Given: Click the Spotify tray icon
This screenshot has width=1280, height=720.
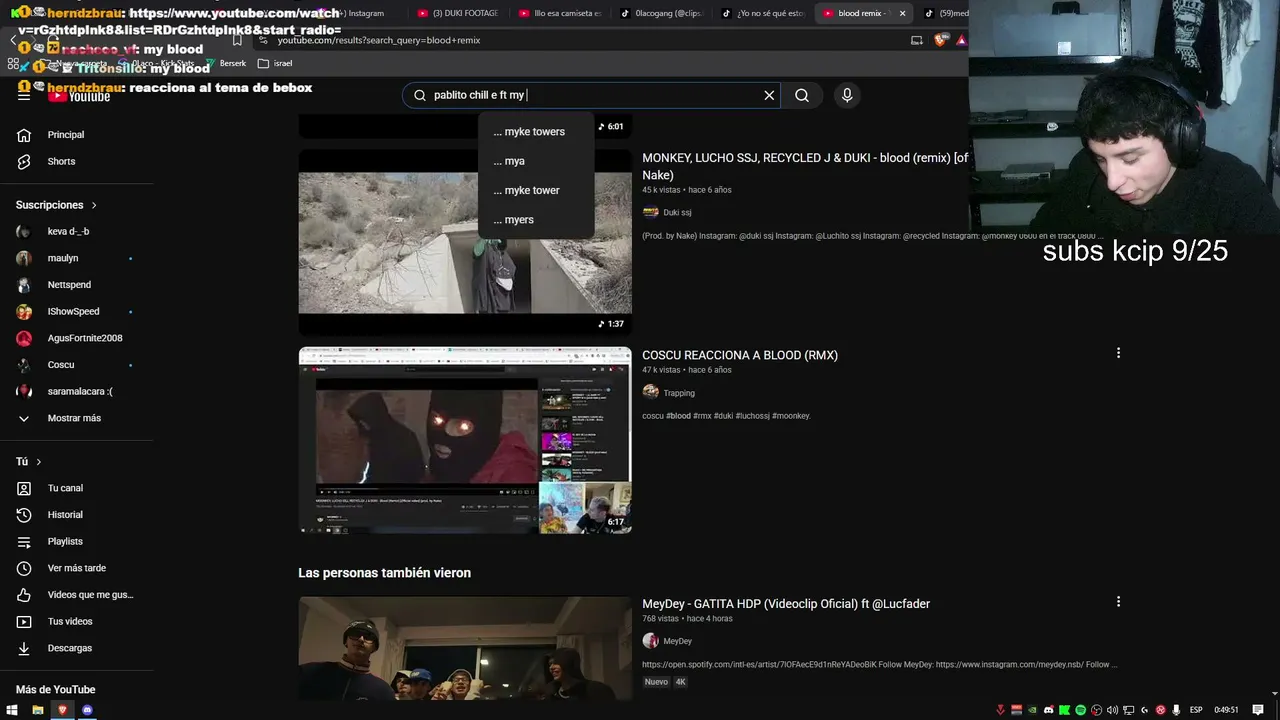Looking at the screenshot, I should [1081, 710].
